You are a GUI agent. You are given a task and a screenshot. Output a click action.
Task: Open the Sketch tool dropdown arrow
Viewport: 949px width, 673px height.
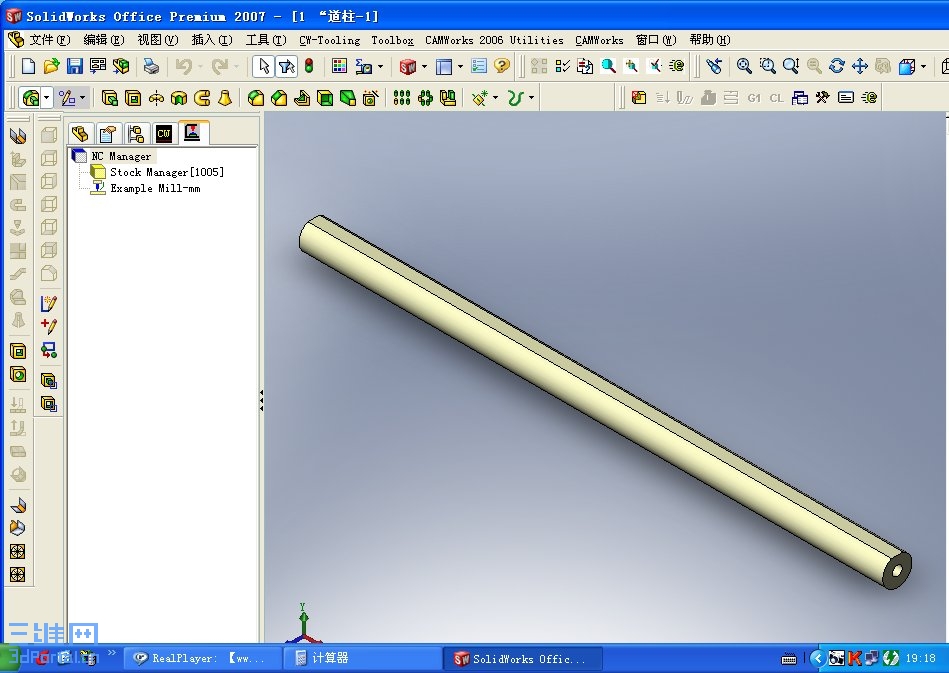point(82,97)
